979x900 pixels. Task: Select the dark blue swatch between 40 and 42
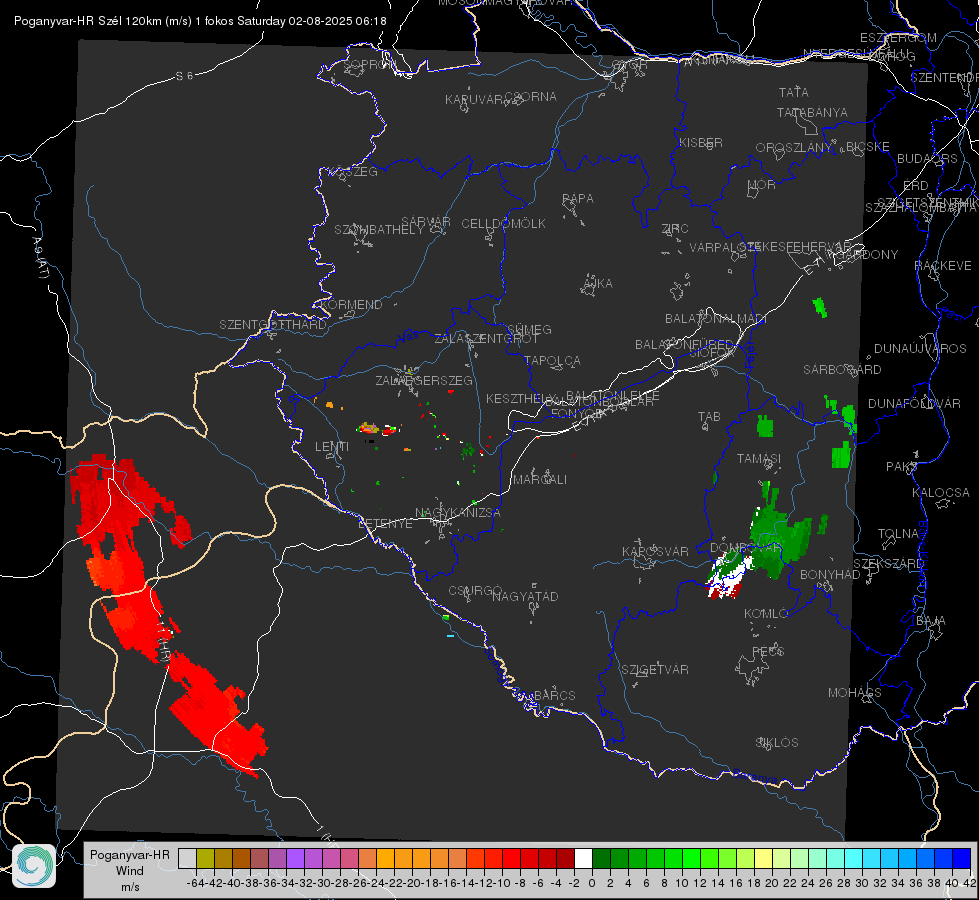962,858
